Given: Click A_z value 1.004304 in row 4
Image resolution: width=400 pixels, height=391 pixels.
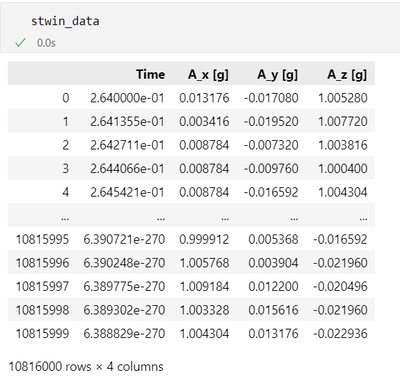Looking at the screenshot, I should tap(343, 192).
